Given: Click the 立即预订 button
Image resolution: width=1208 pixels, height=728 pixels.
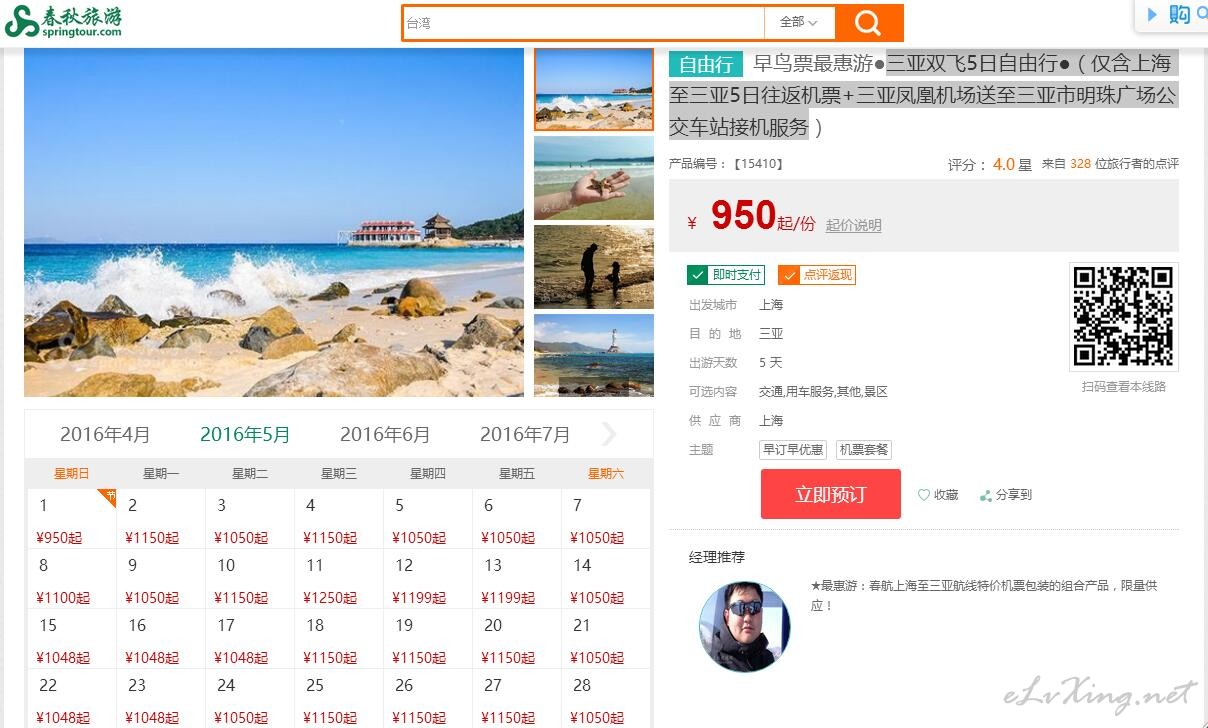Looking at the screenshot, I should coord(830,494).
